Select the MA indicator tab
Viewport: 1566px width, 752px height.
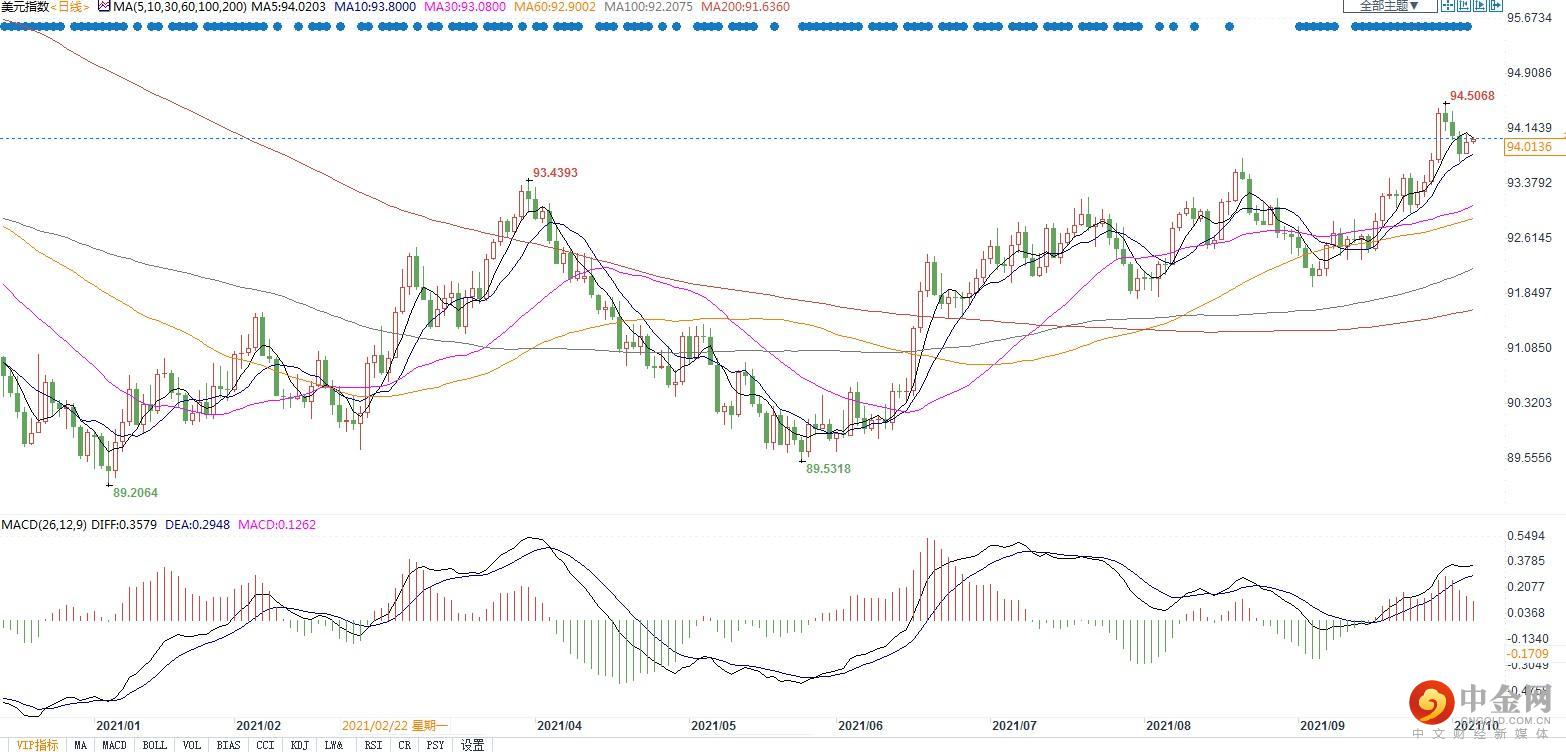coord(80,745)
